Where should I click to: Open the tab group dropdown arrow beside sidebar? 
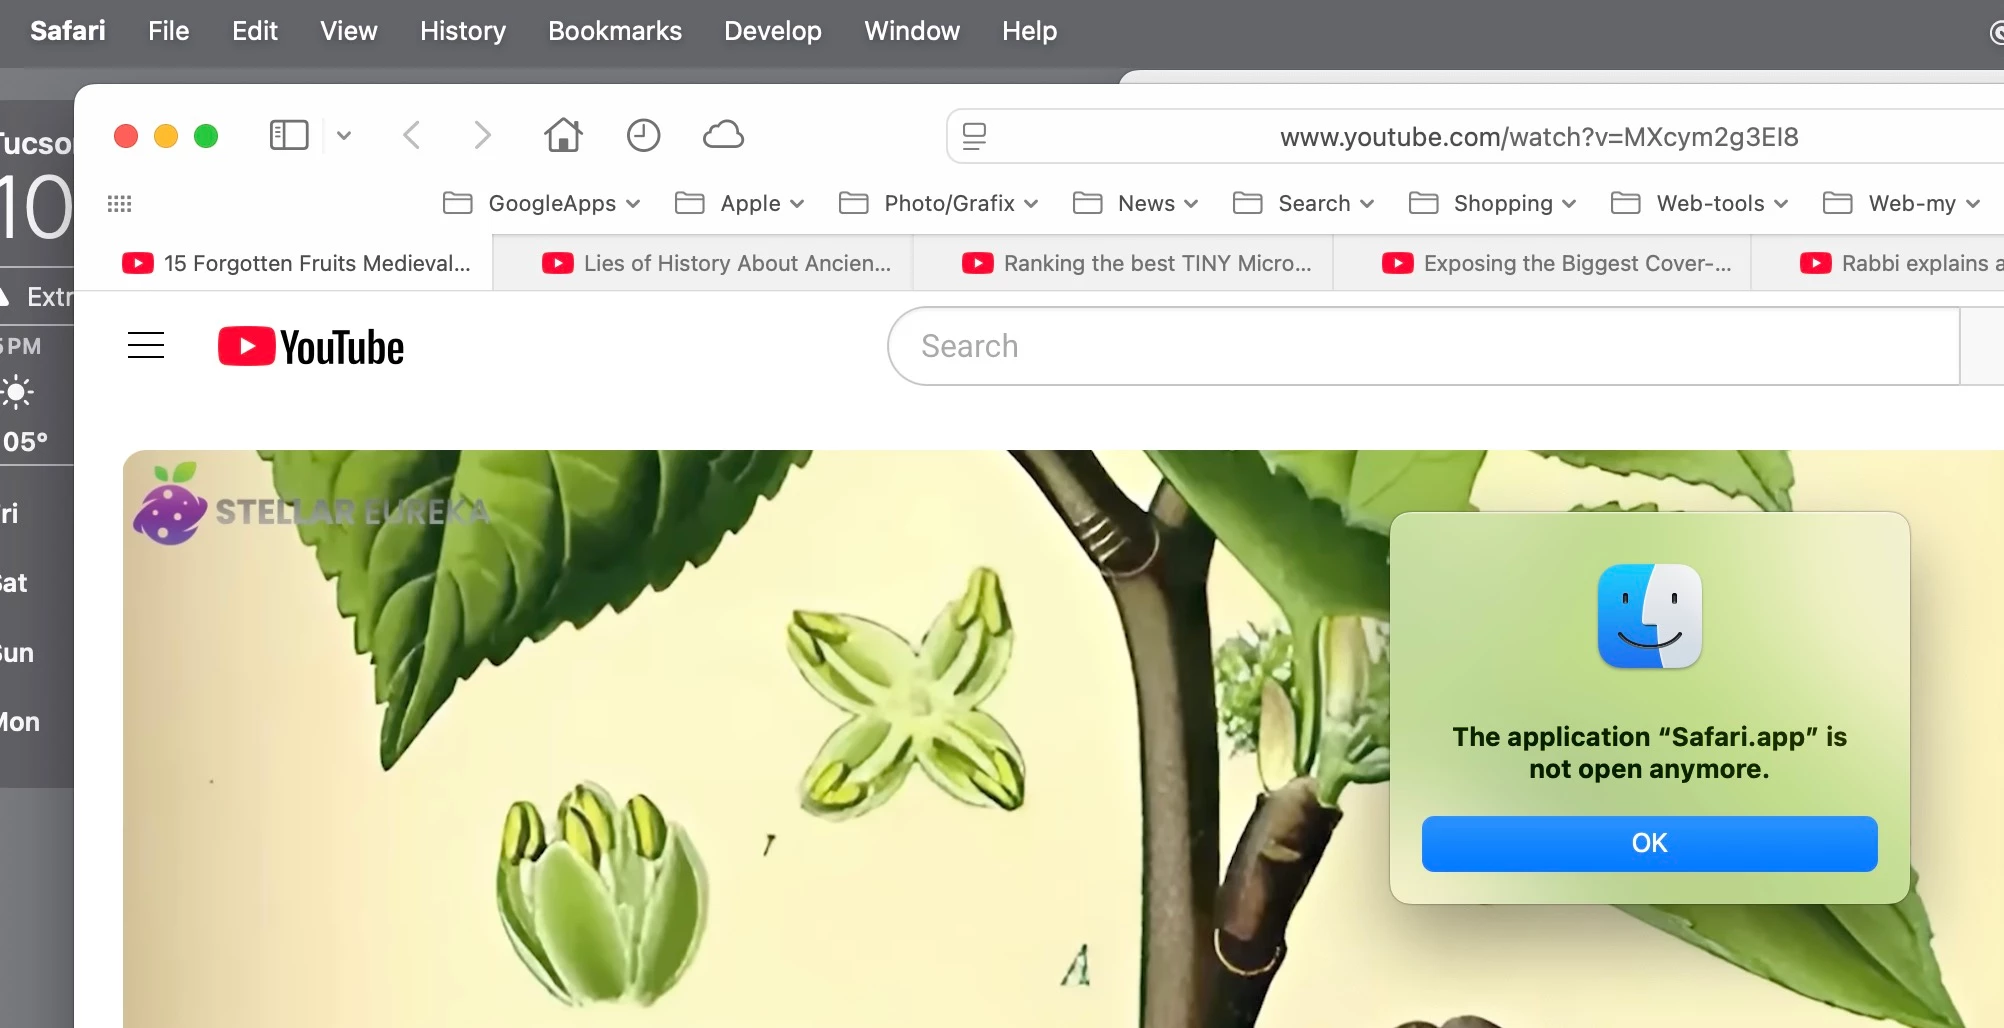point(344,135)
